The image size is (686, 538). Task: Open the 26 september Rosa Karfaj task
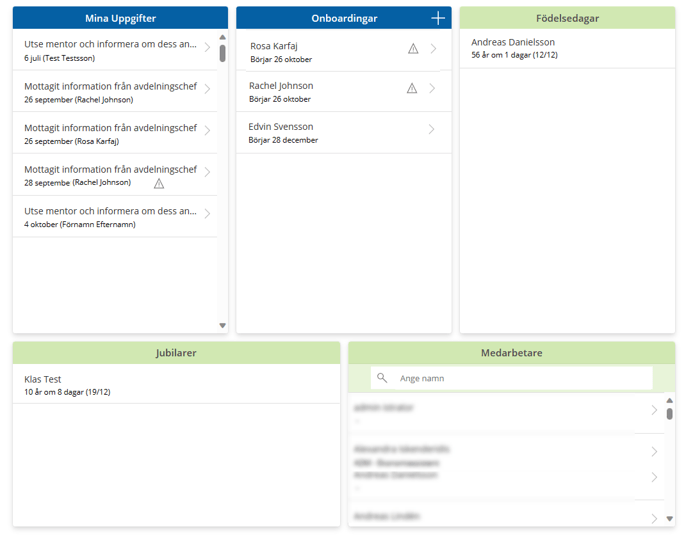click(110, 134)
